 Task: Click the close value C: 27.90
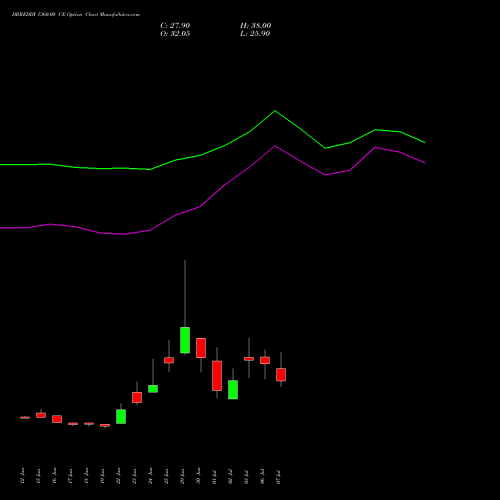pyautogui.click(x=175, y=26)
